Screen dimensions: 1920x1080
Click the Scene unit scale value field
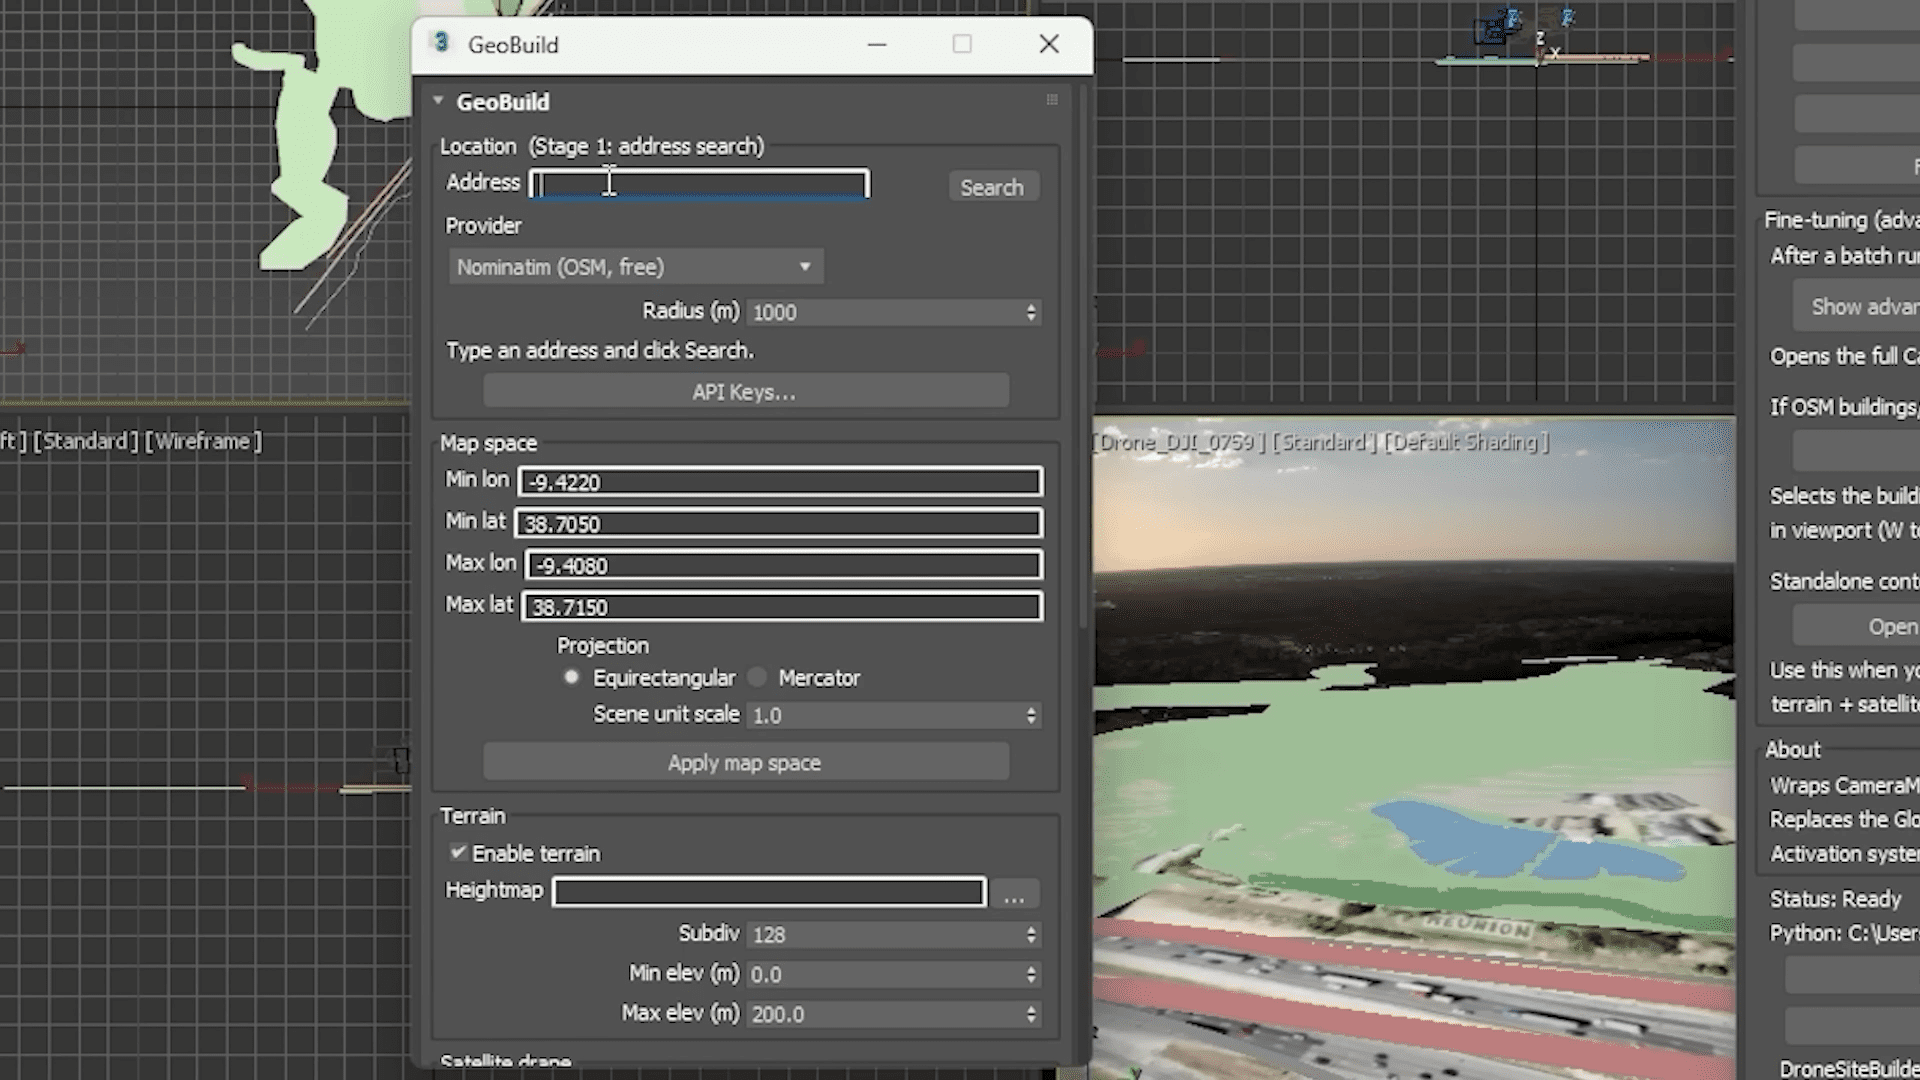pyautogui.click(x=884, y=715)
